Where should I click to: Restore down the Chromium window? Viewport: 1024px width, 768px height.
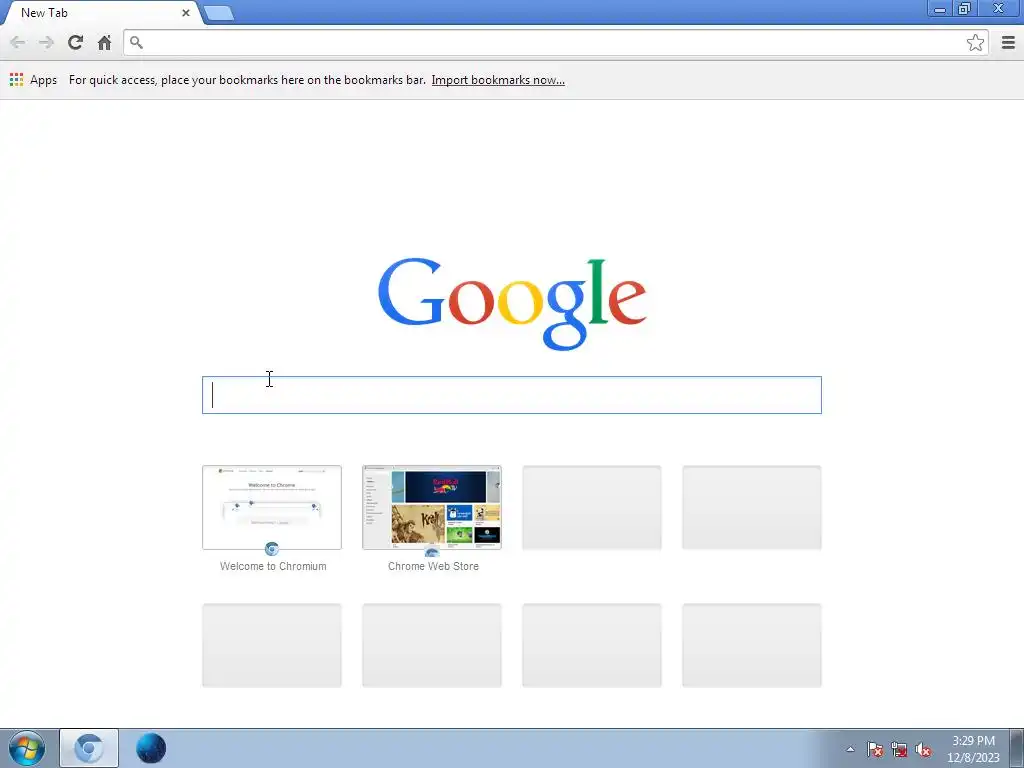964,8
